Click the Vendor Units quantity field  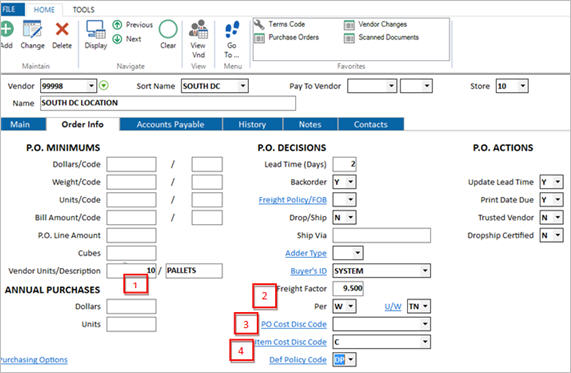(x=131, y=271)
